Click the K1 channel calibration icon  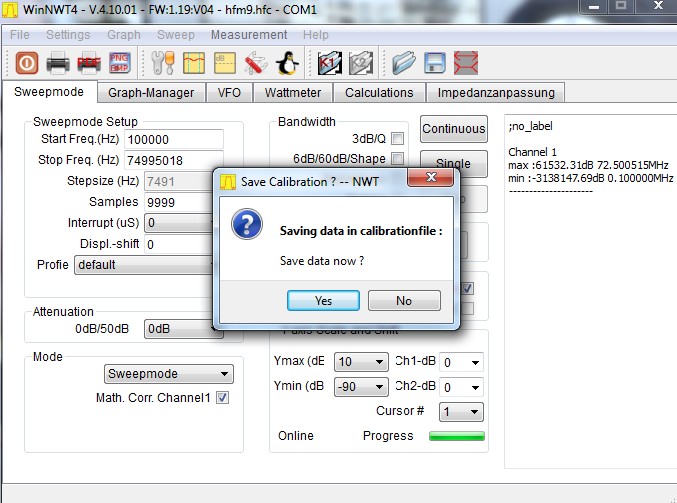coord(329,63)
